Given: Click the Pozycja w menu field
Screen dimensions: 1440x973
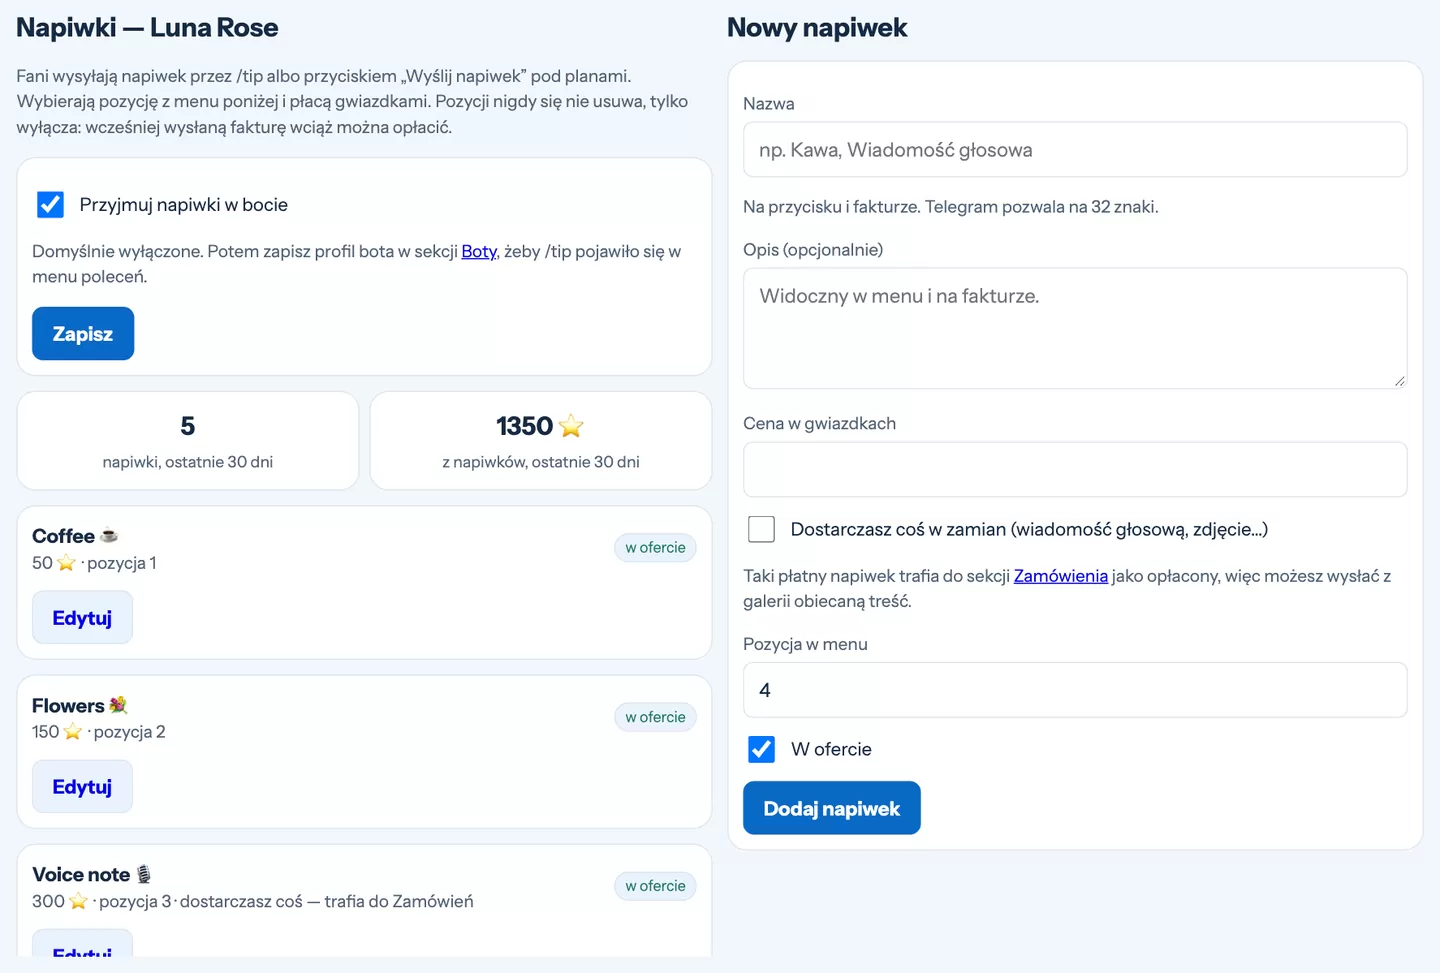Looking at the screenshot, I should click(x=1075, y=690).
